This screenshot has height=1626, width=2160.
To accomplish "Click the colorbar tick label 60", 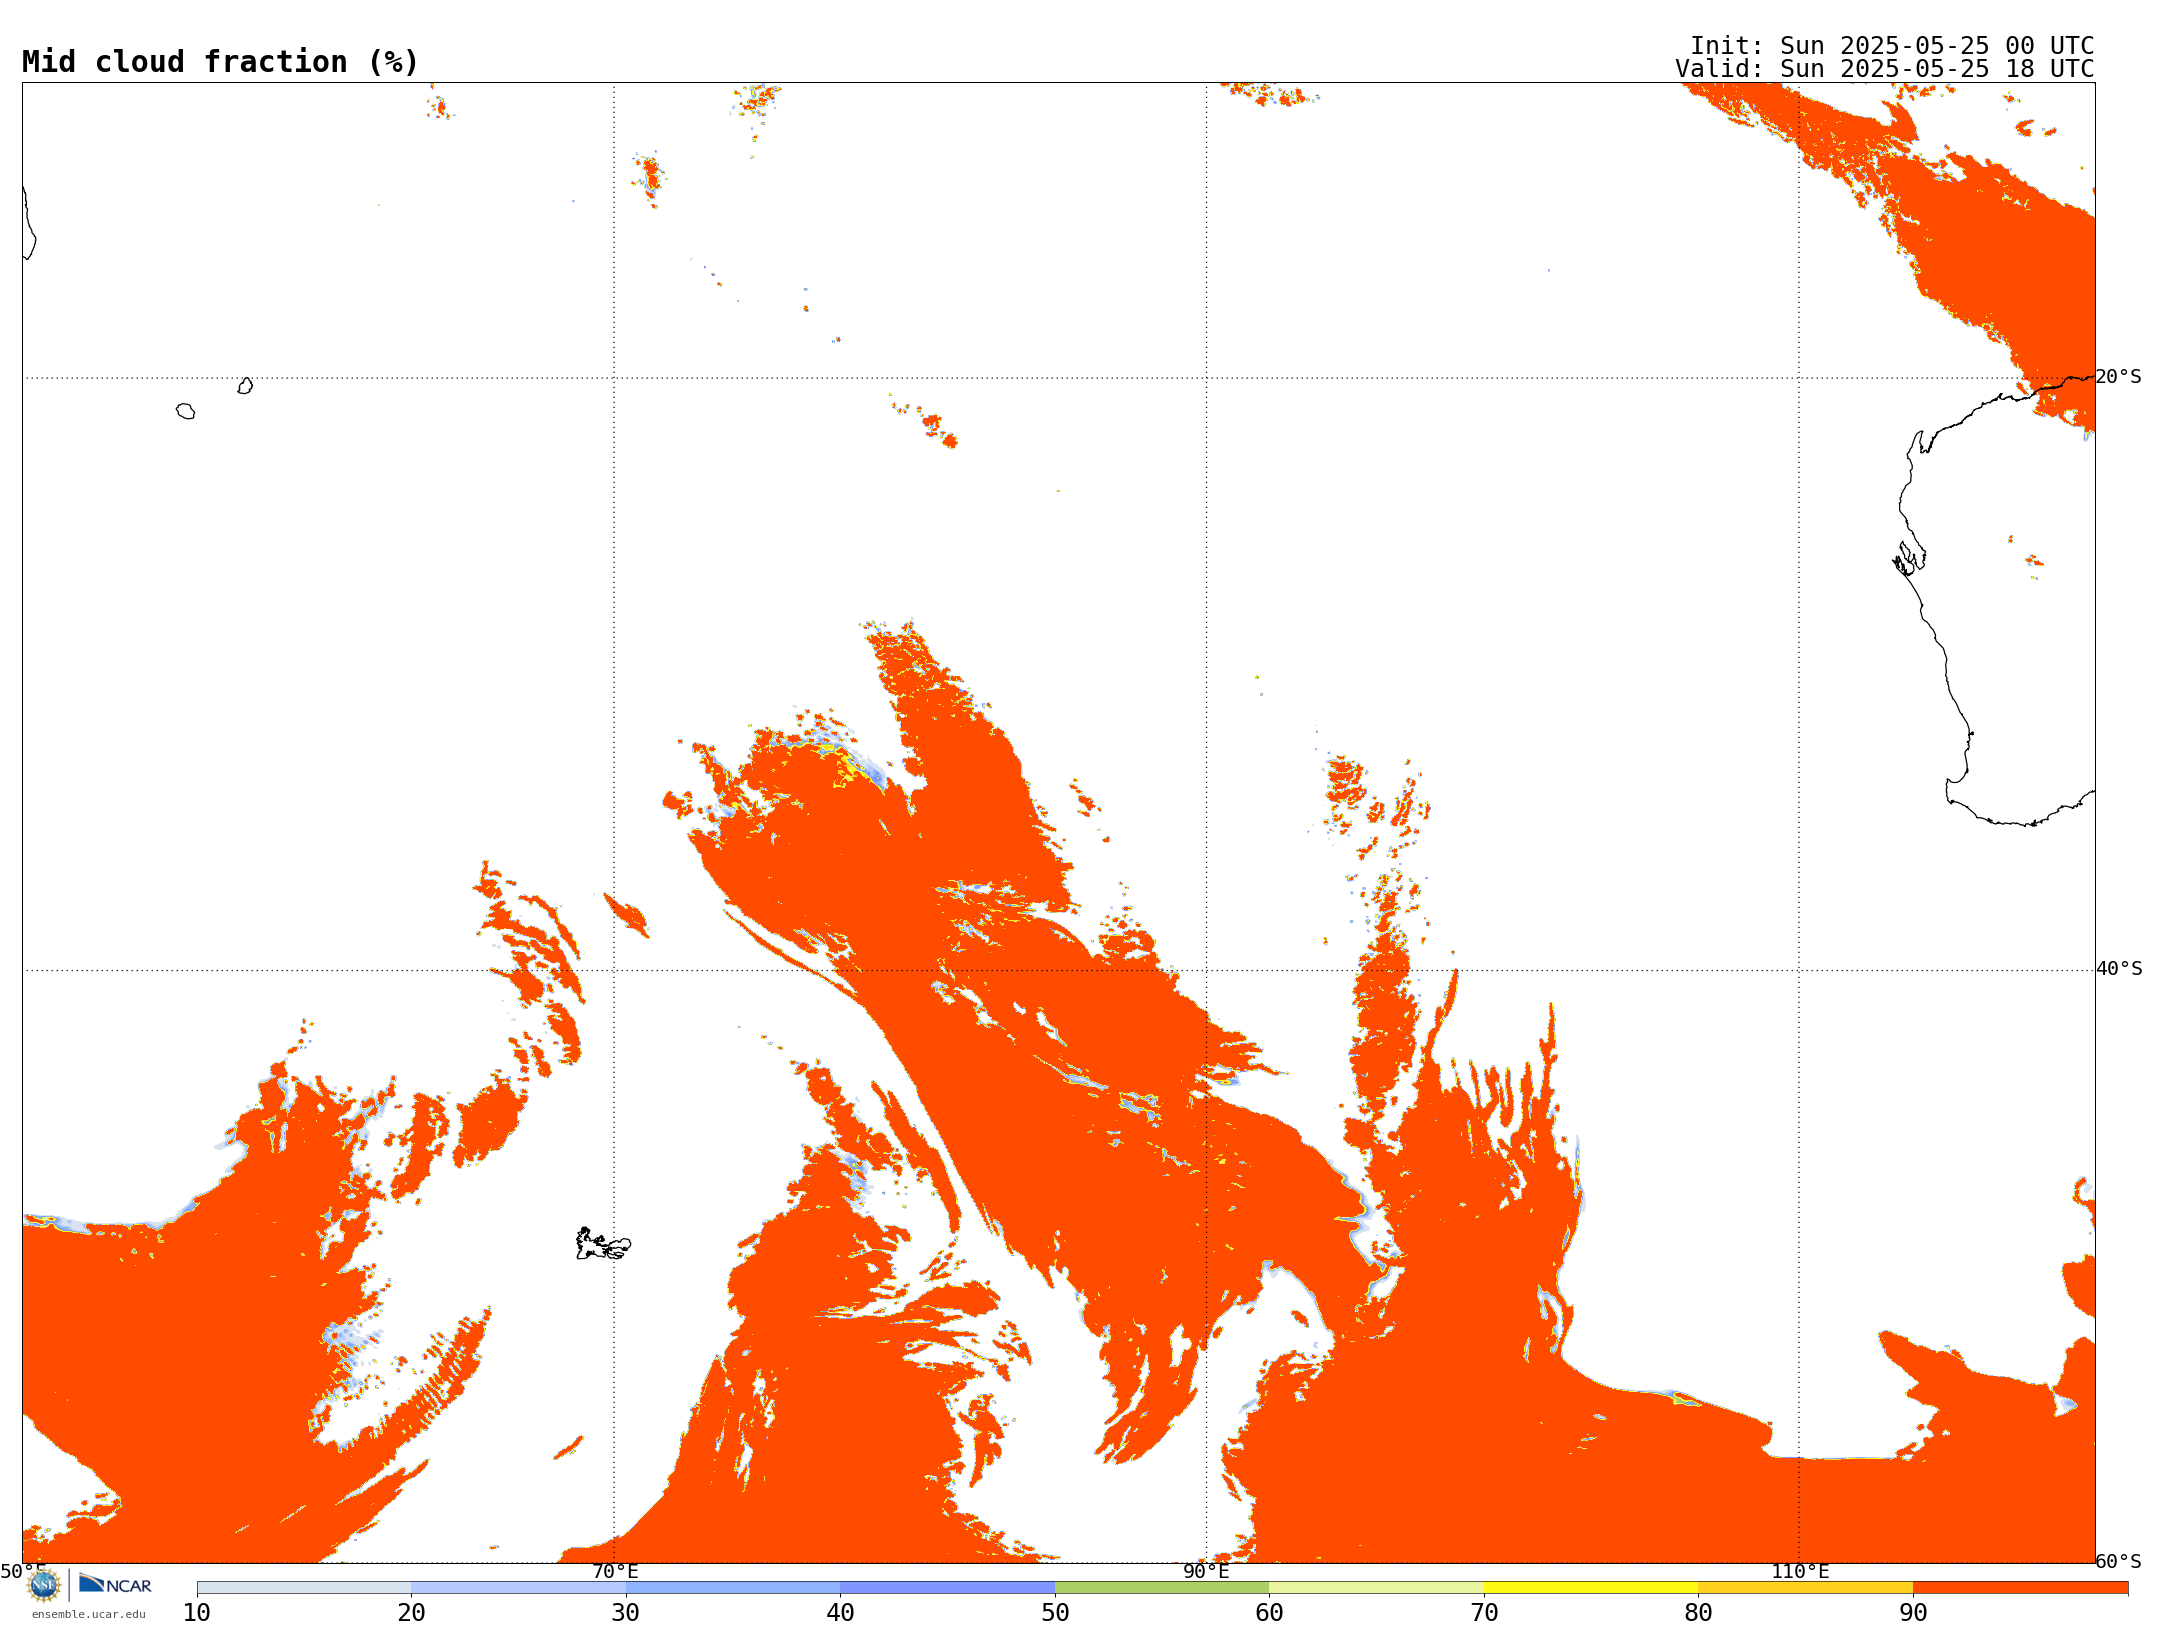I will [1269, 1613].
